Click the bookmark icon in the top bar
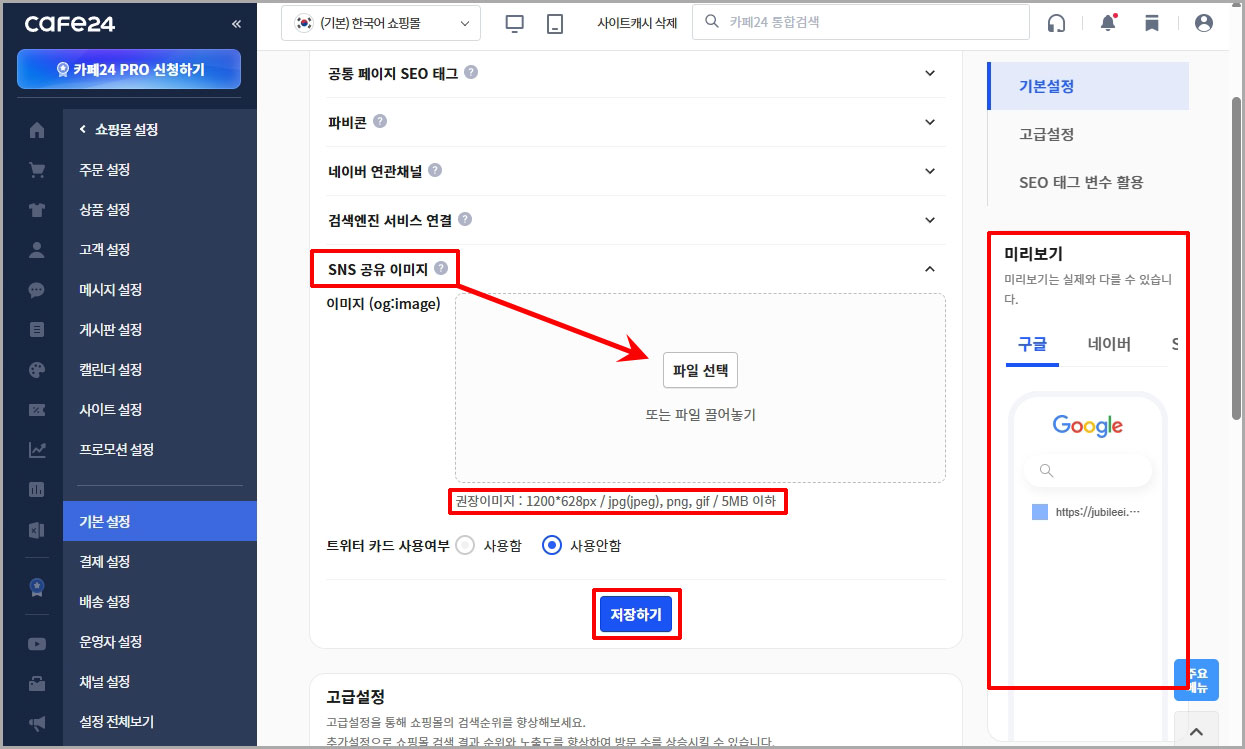Viewport: 1245px width, 749px height. click(x=1152, y=21)
